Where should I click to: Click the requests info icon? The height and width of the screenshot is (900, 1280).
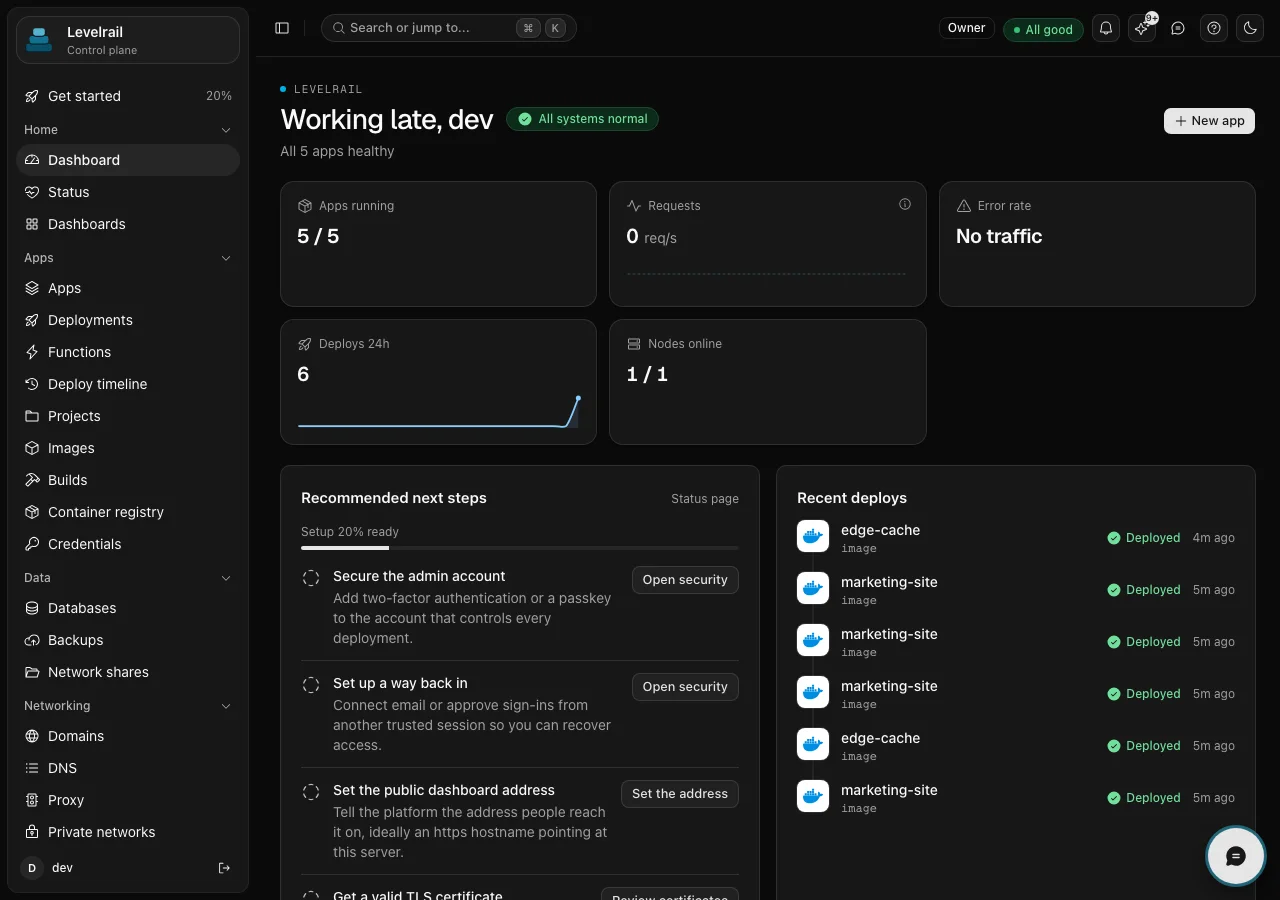tap(905, 204)
